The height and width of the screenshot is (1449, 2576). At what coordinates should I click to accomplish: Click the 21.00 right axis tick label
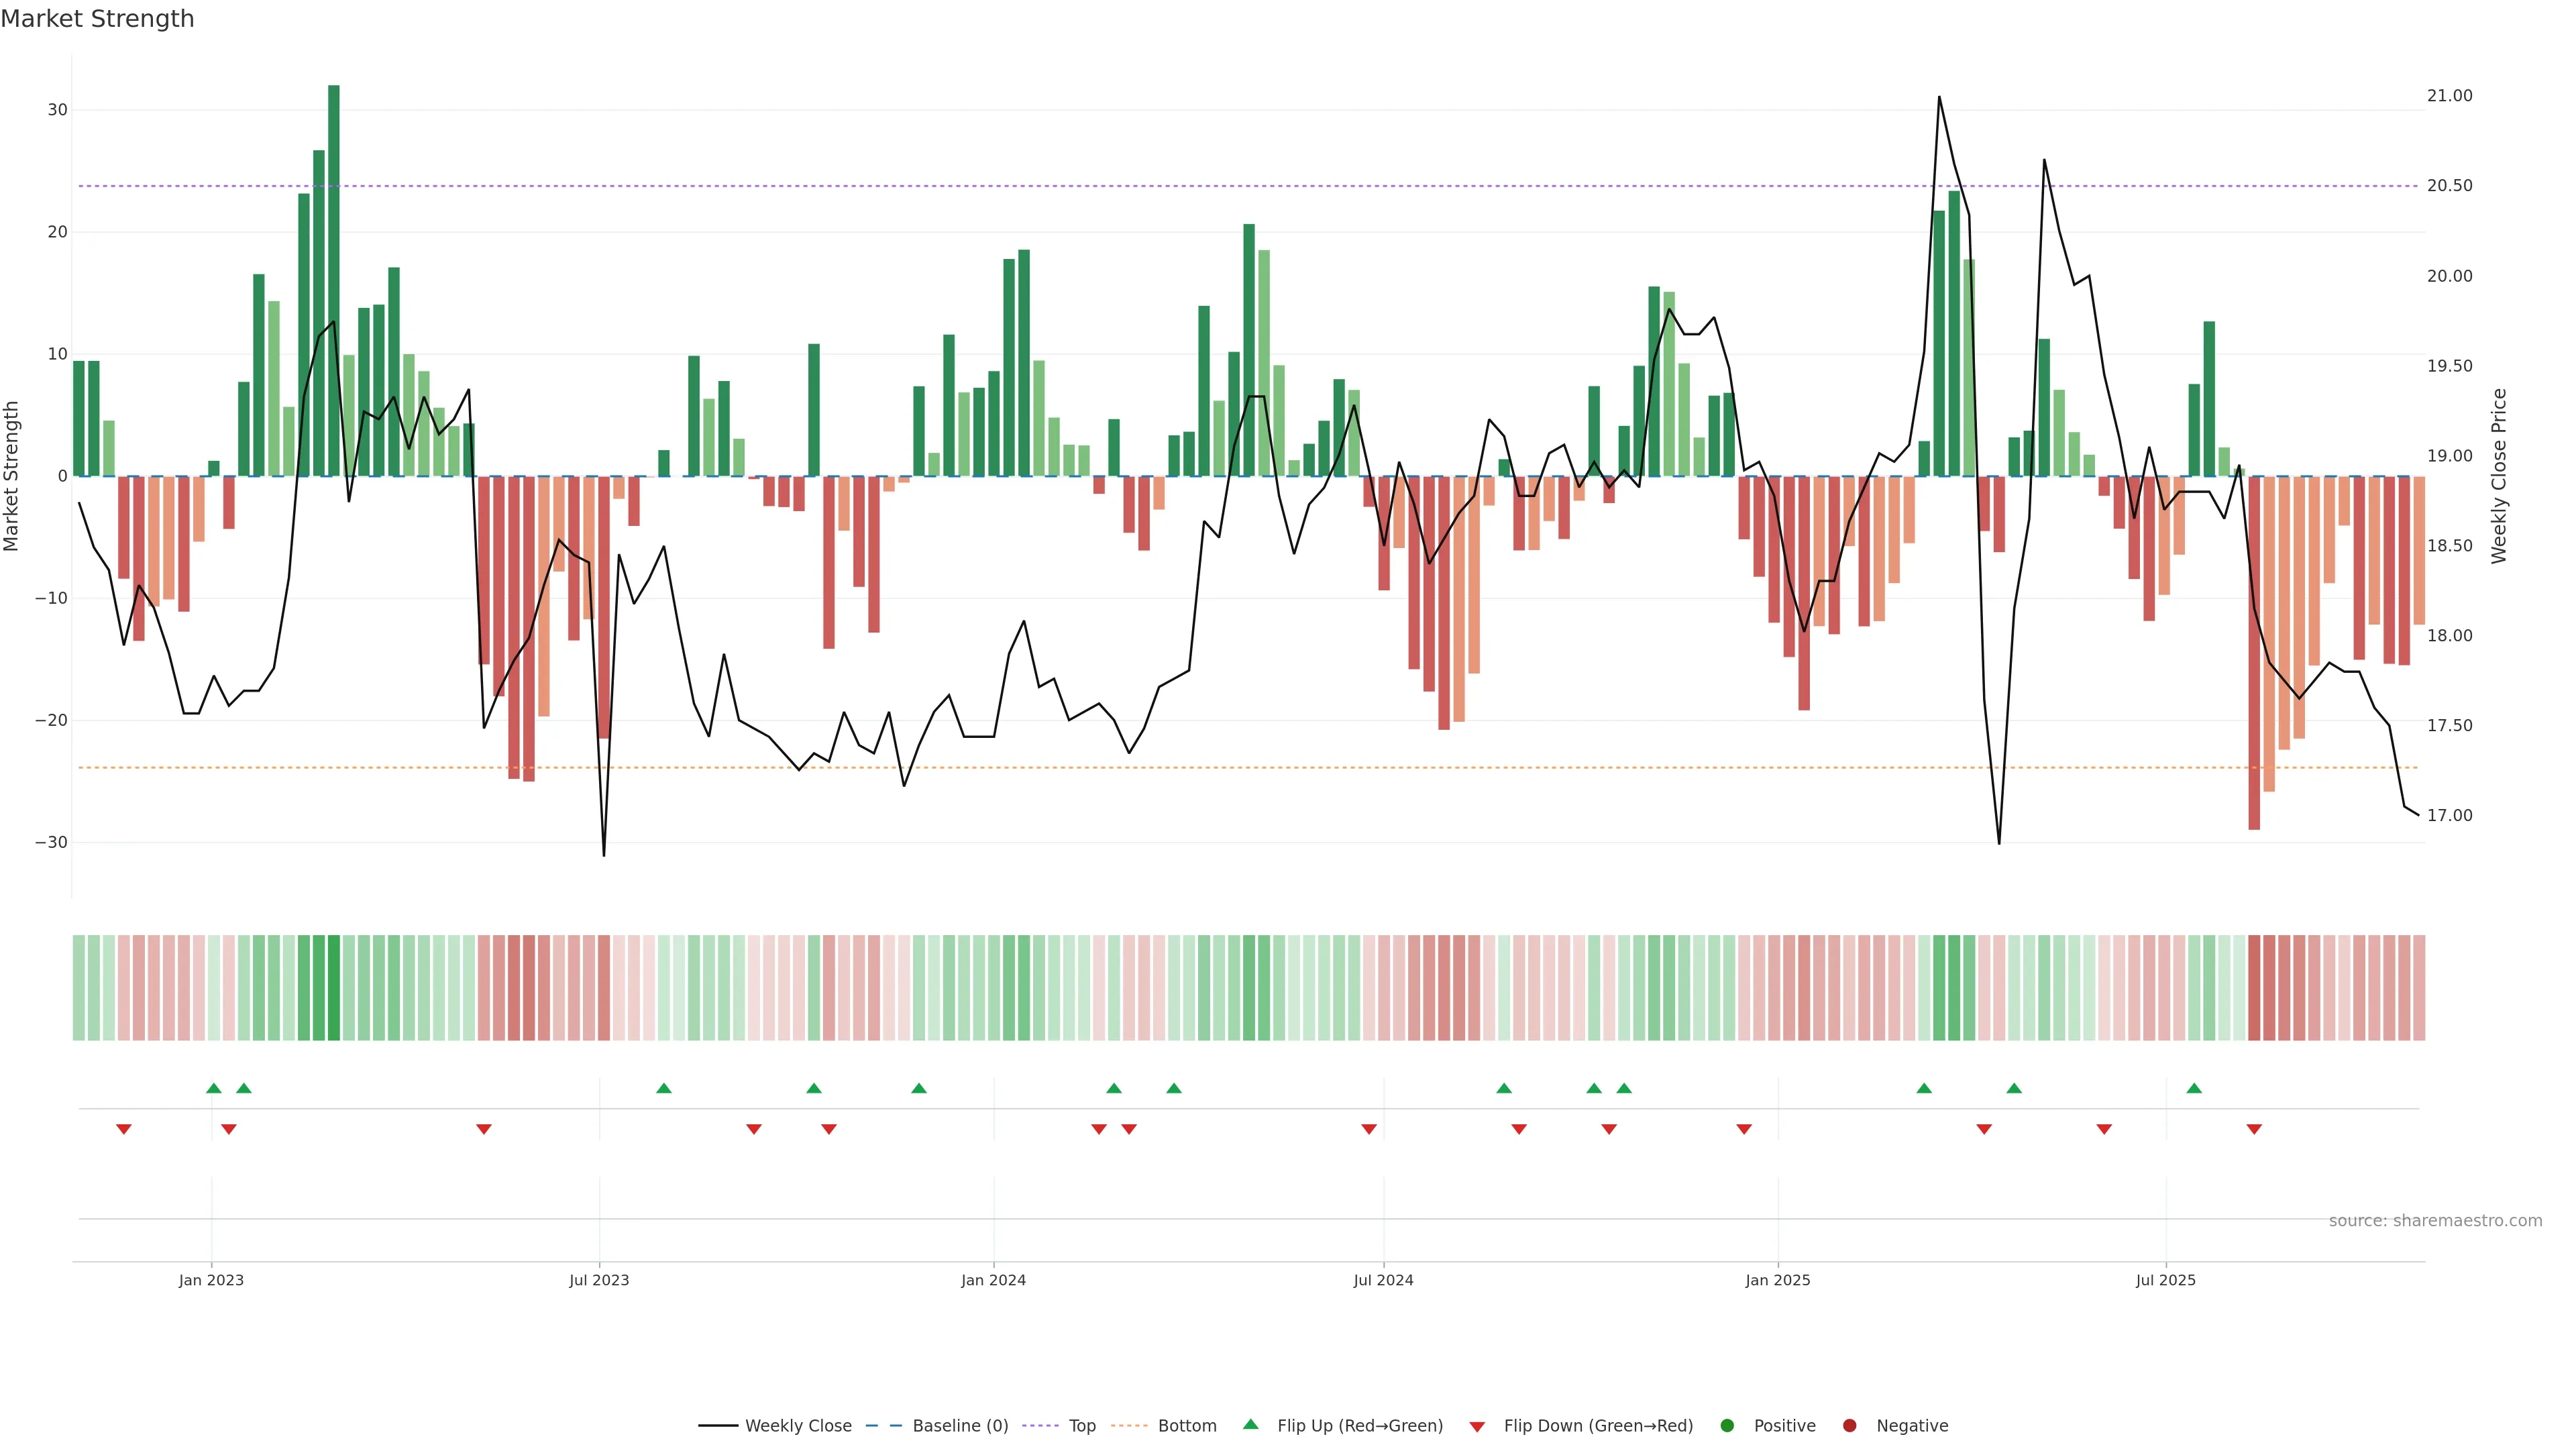click(x=2449, y=96)
